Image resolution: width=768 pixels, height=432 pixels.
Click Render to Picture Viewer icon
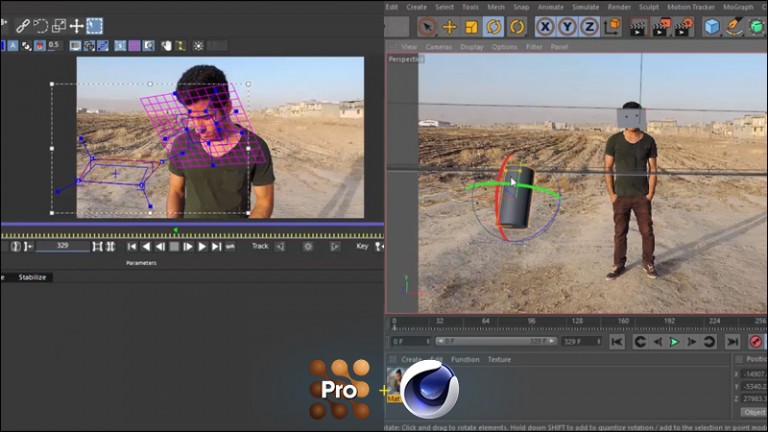point(660,26)
